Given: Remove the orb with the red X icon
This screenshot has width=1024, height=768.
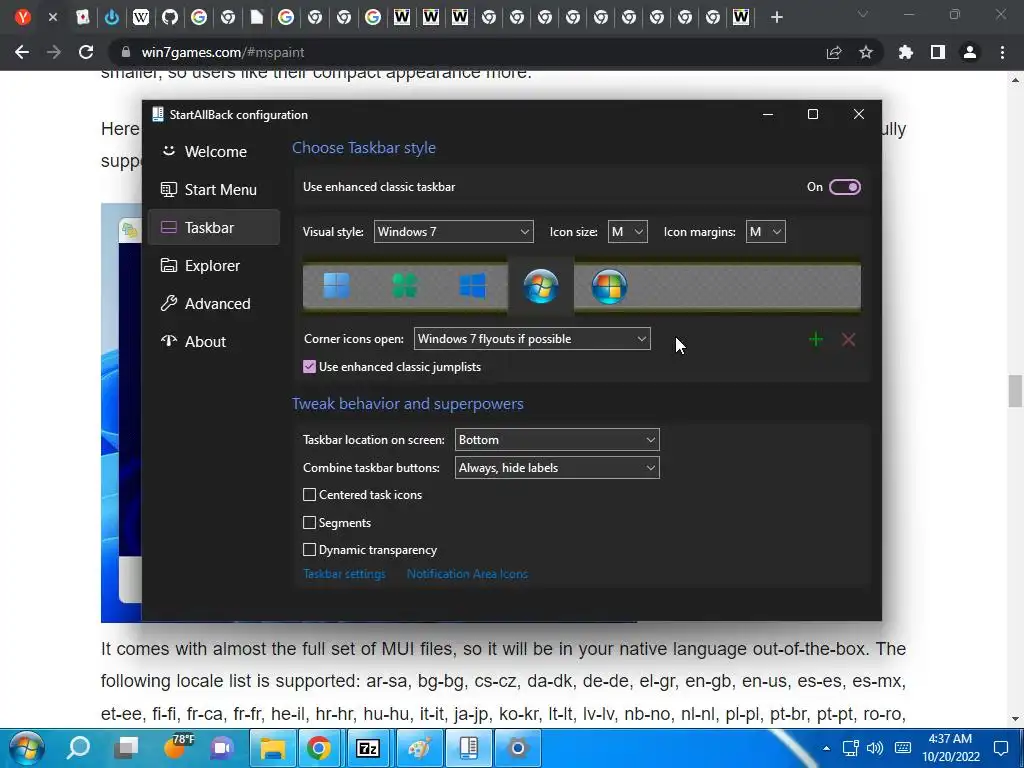Looking at the screenshot, I should (x=848, y=340).
